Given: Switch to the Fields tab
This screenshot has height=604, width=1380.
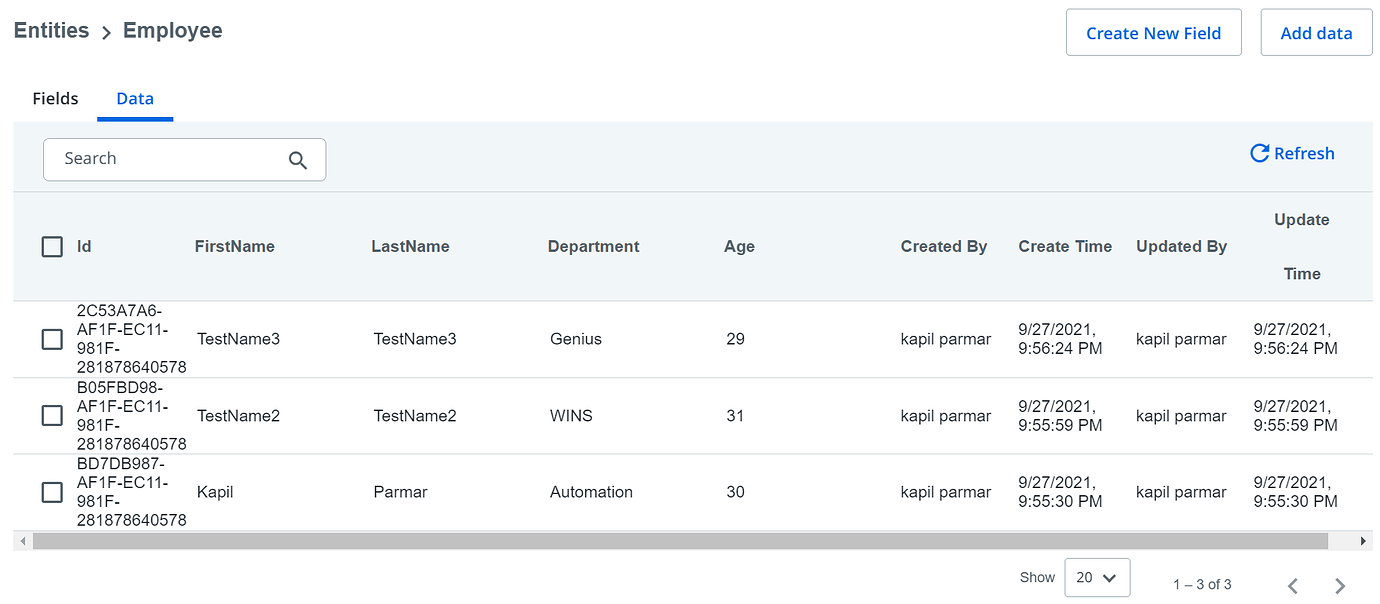Looking at the screenshot, I should [x=55, y=98].
